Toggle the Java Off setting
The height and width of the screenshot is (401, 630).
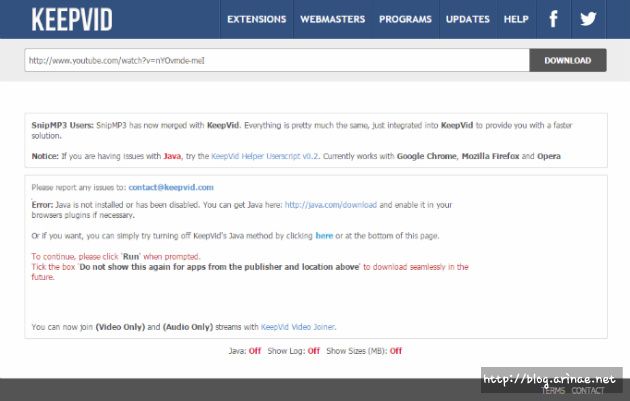point(255,351)
